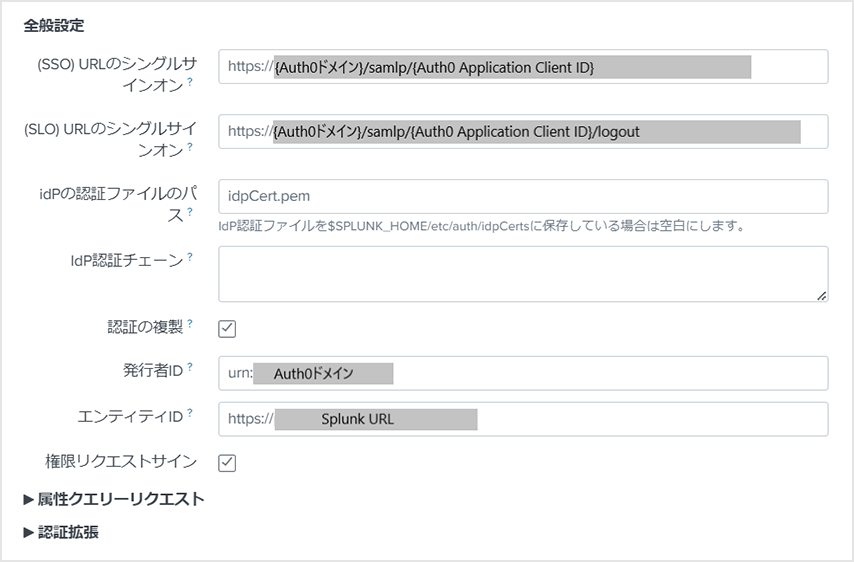Image resolution: width=854 pixels, height=562 pixels.
Task: Click into the SLO logout URL field
Action: [523, 131]
